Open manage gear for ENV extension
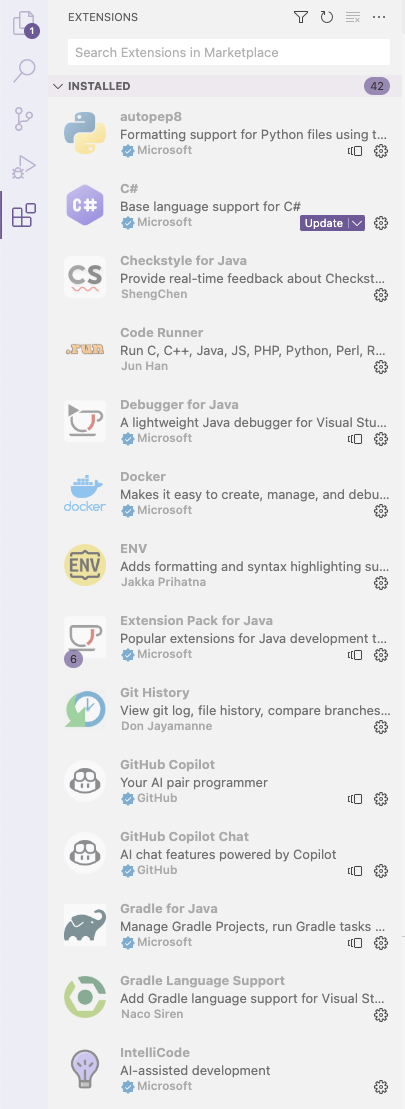This screenshot has width=405, height=1109. 381,583
